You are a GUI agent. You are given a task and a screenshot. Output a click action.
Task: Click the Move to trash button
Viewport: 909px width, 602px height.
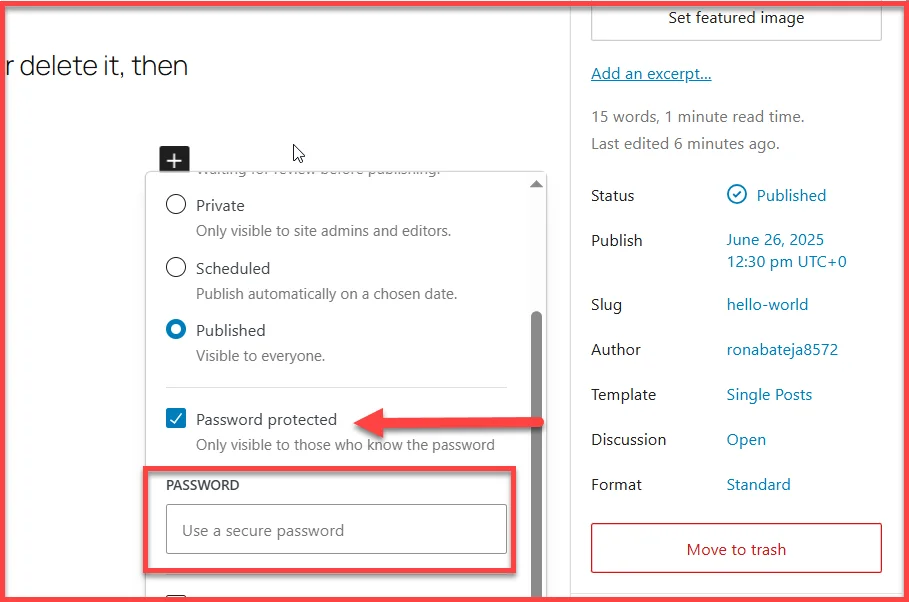pyautogui.click(x=735, y=548)
